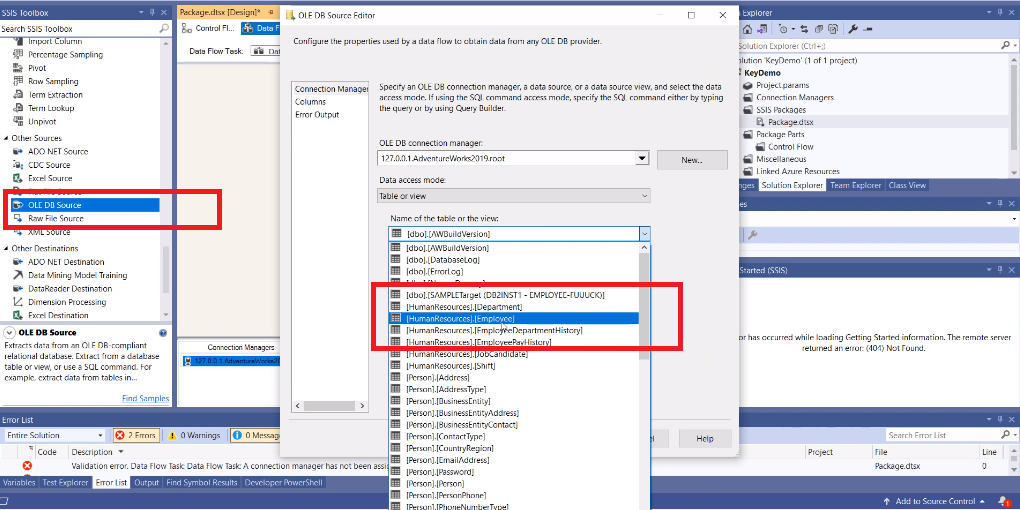Switch to the Class View tab
The image size is (1020, 510).
tap(907, 185)
